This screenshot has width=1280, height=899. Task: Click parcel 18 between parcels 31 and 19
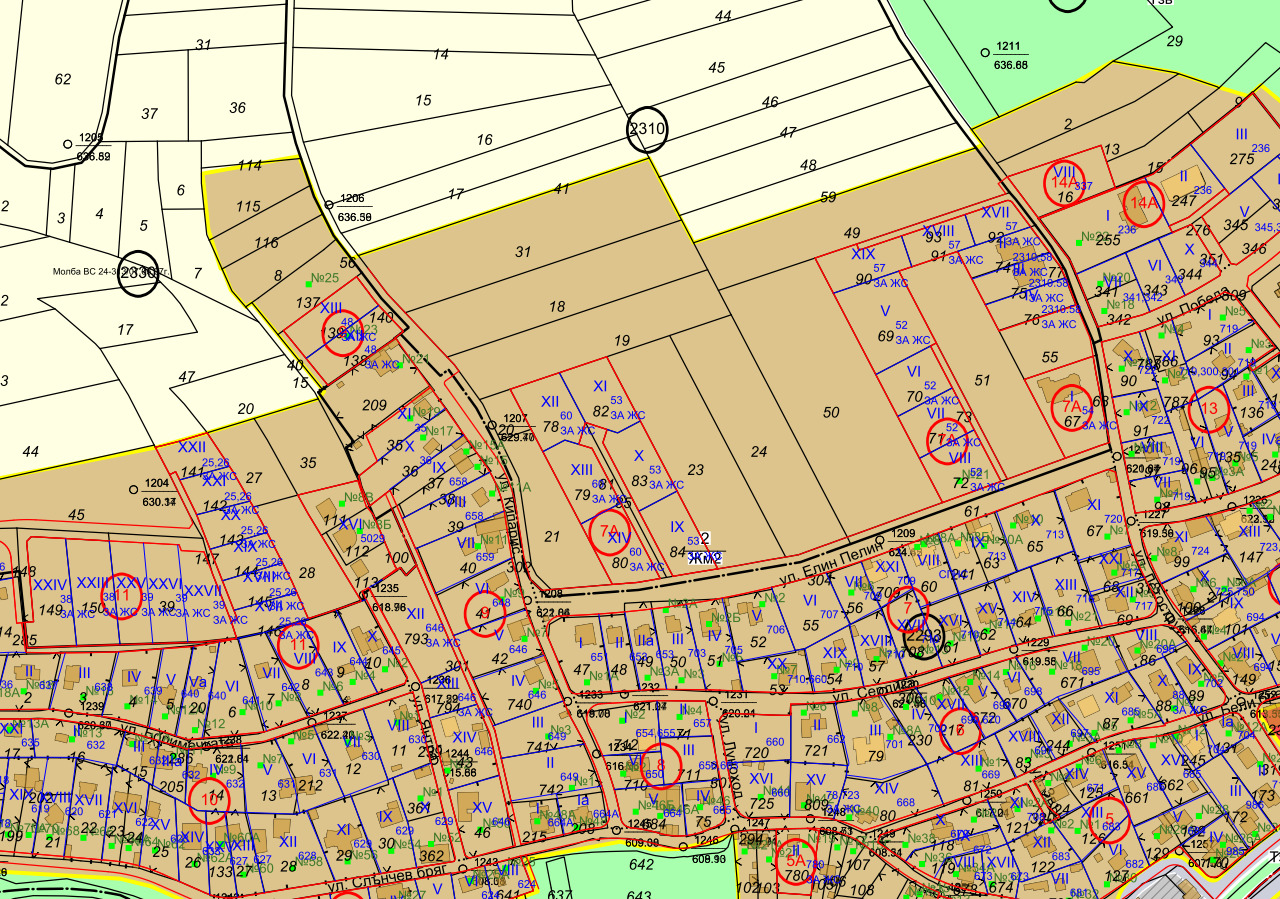point(557,307)
